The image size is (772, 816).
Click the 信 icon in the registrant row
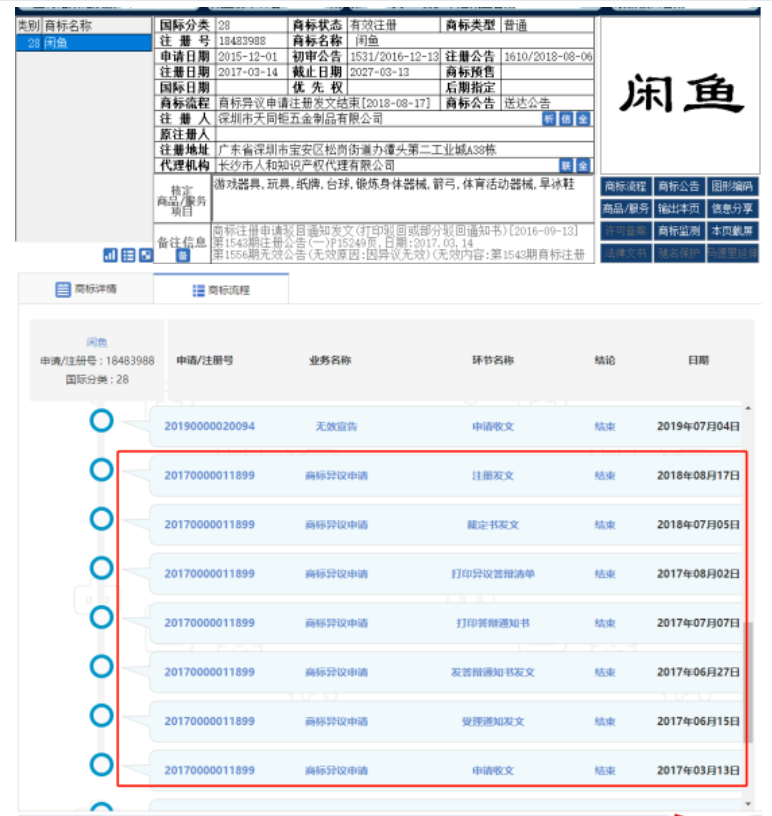566,119
